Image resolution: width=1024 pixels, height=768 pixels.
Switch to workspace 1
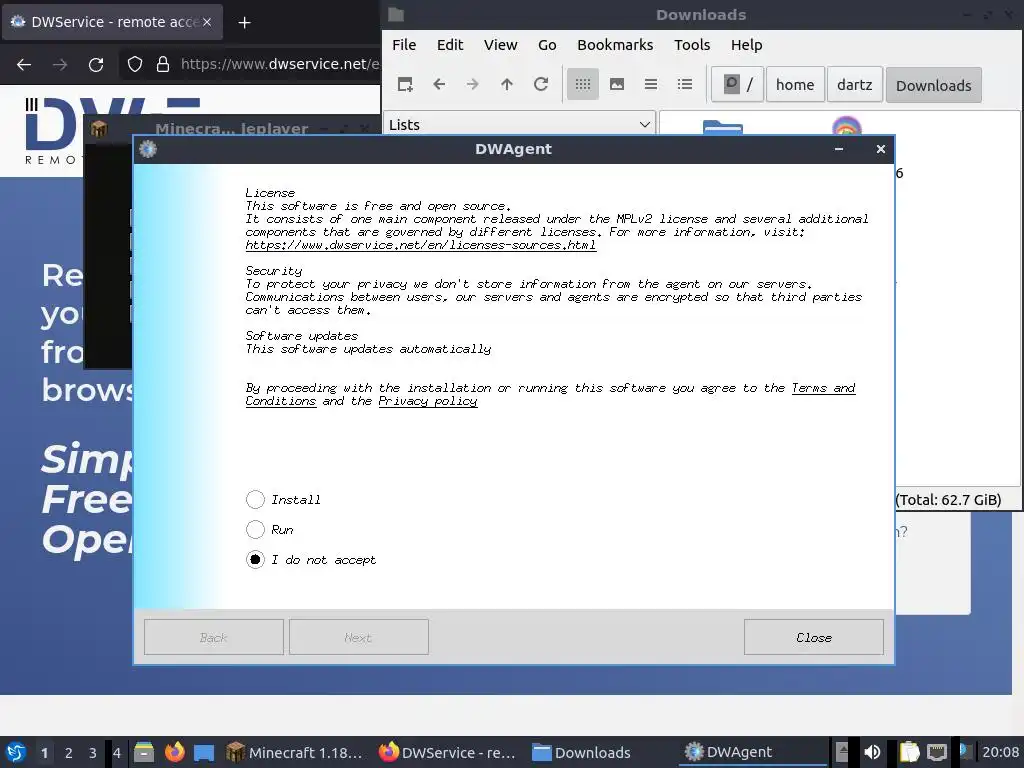click(x=44, y=753)
